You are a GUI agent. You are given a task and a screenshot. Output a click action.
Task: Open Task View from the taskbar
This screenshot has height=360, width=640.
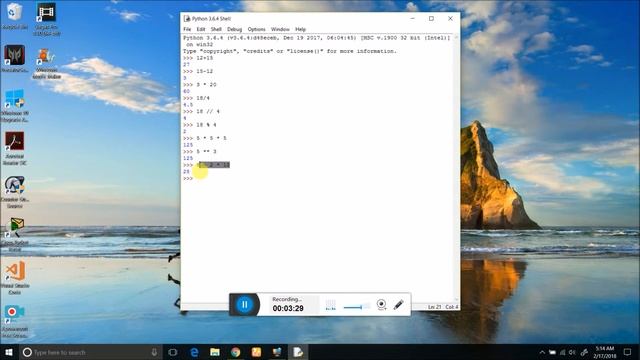173,352
